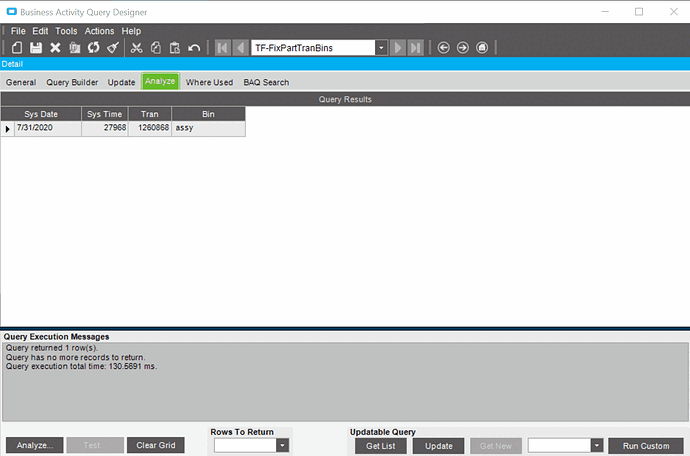Image resolution: width=690 pixels, height=456 pixels.
Task: Click the app icon in the title bar
Action: coord(11,12)
